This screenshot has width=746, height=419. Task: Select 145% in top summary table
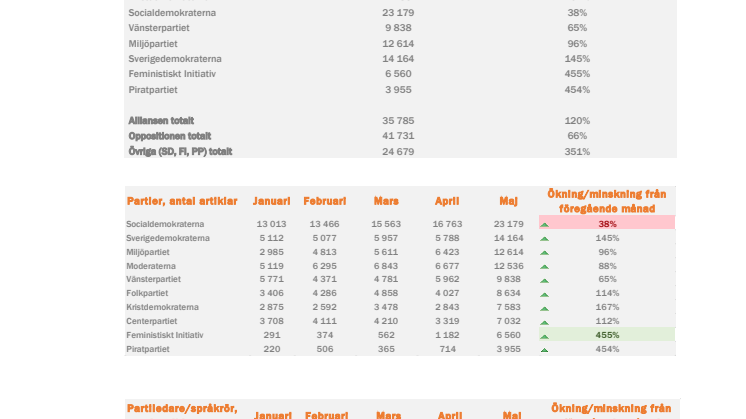point(577,59)
